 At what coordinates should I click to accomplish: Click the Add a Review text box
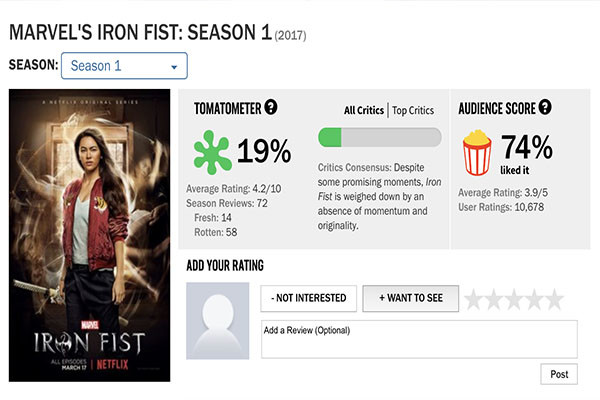pos(419,339)
